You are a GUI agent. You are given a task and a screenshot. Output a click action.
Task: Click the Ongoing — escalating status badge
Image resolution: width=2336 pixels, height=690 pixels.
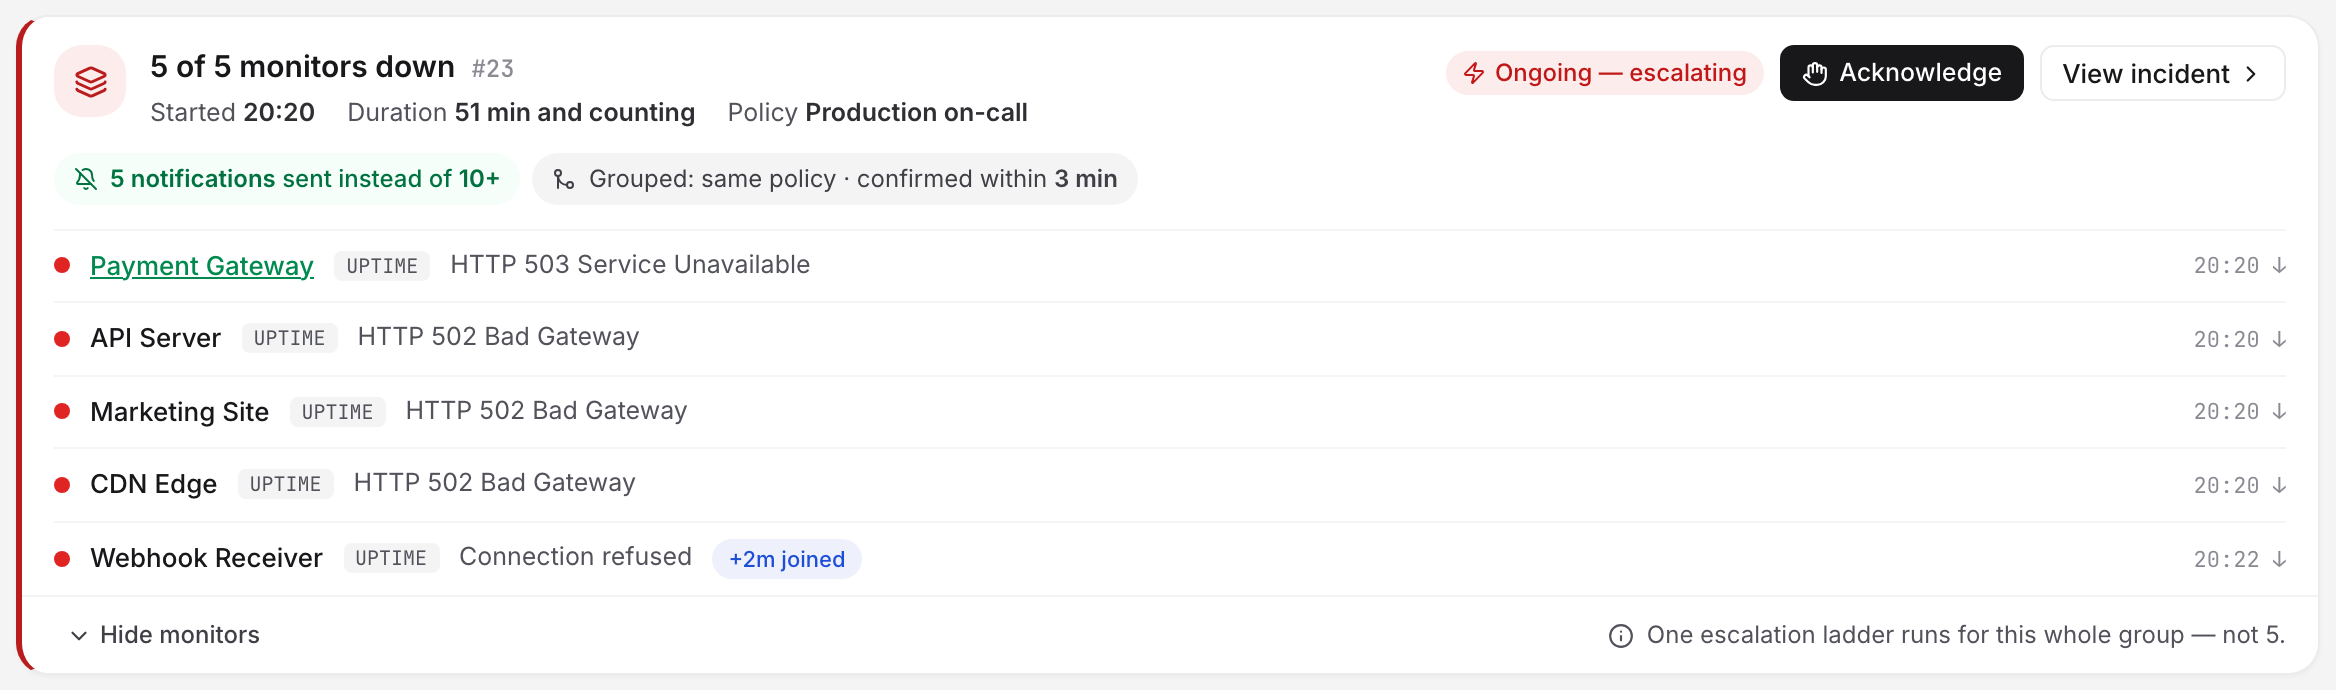pos(1604,73)
